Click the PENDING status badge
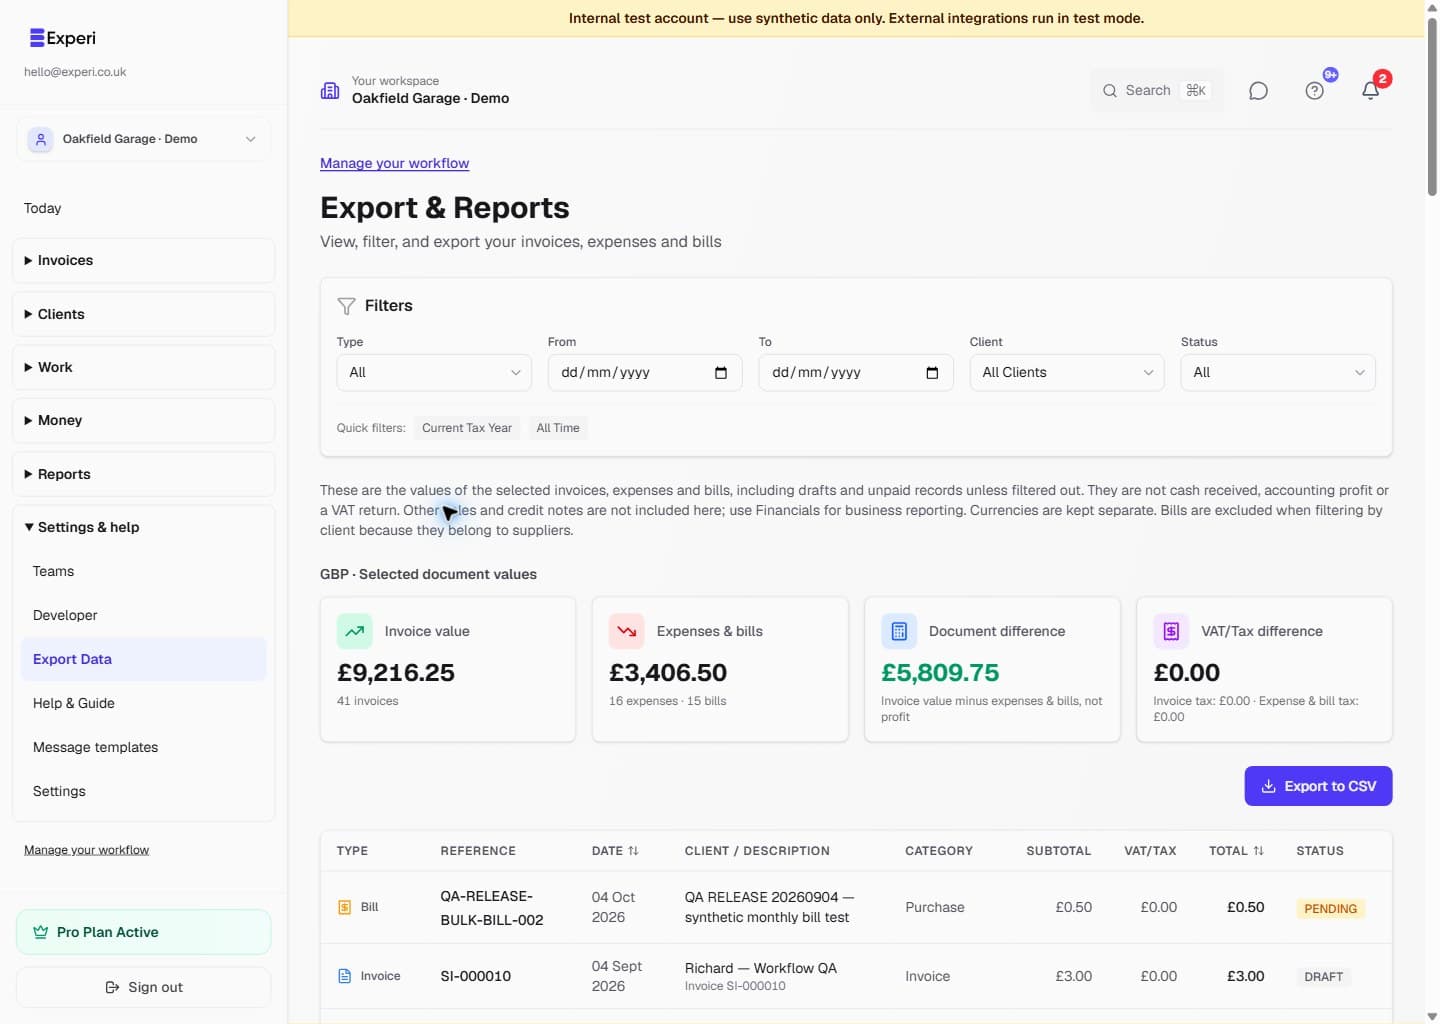This screenshot has height=1024, width=1440. (1330, 908)
